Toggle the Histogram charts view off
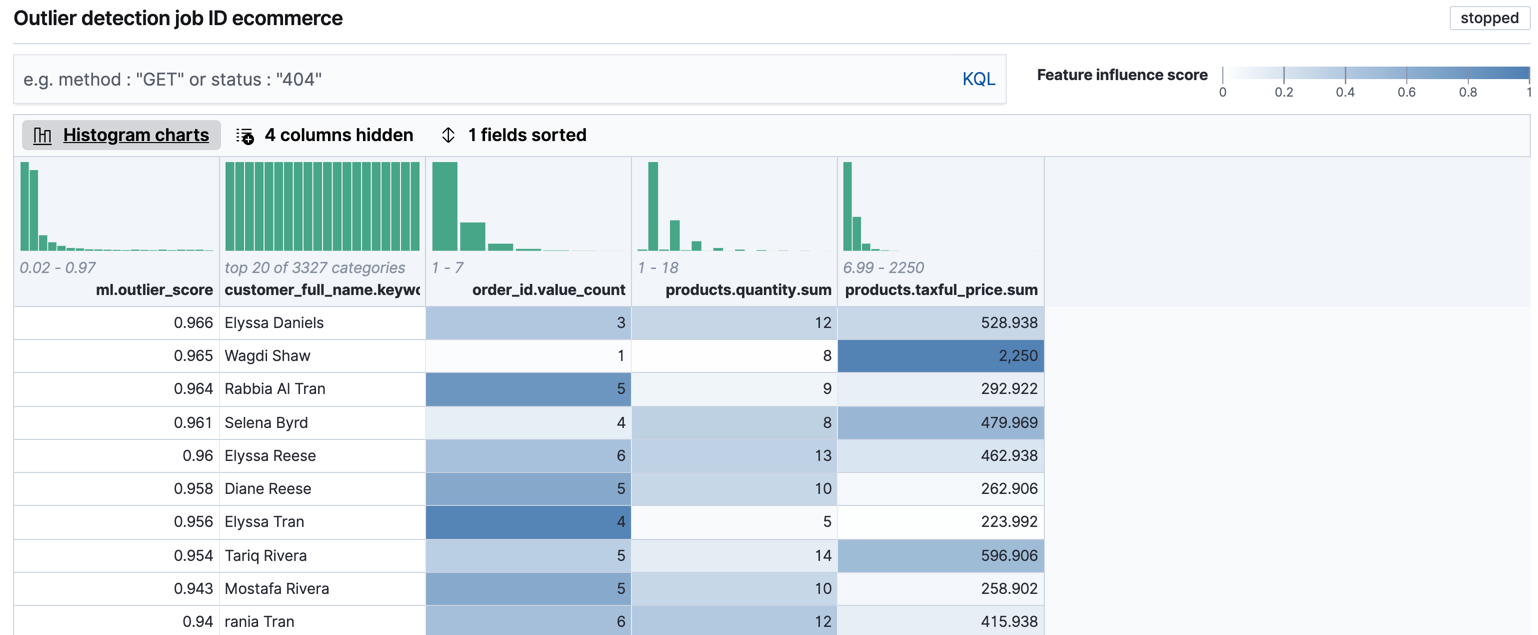 pyautogui.click(x=120, y=134)
